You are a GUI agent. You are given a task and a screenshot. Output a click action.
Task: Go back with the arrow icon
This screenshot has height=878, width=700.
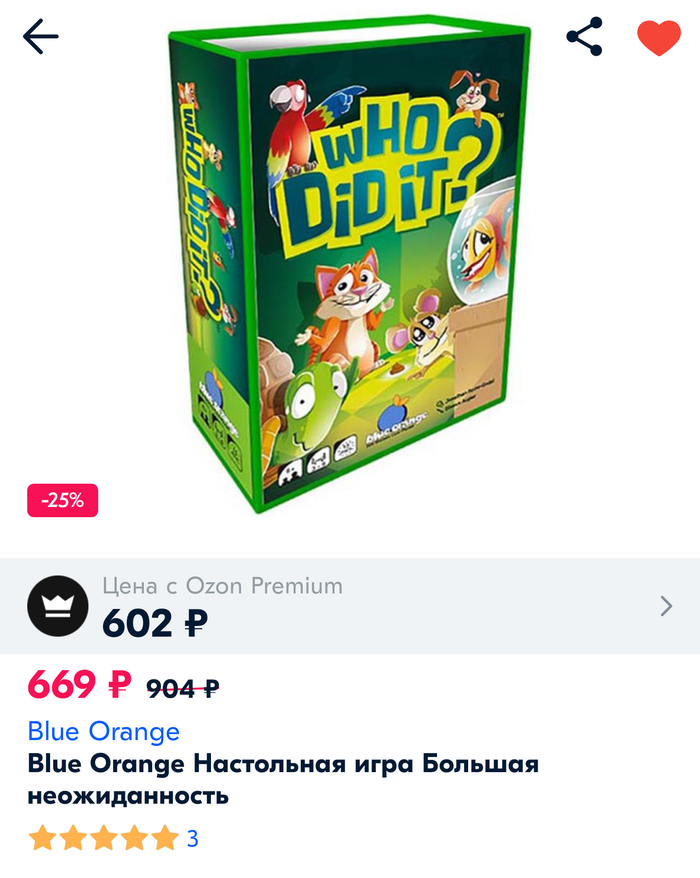[40, 36]
